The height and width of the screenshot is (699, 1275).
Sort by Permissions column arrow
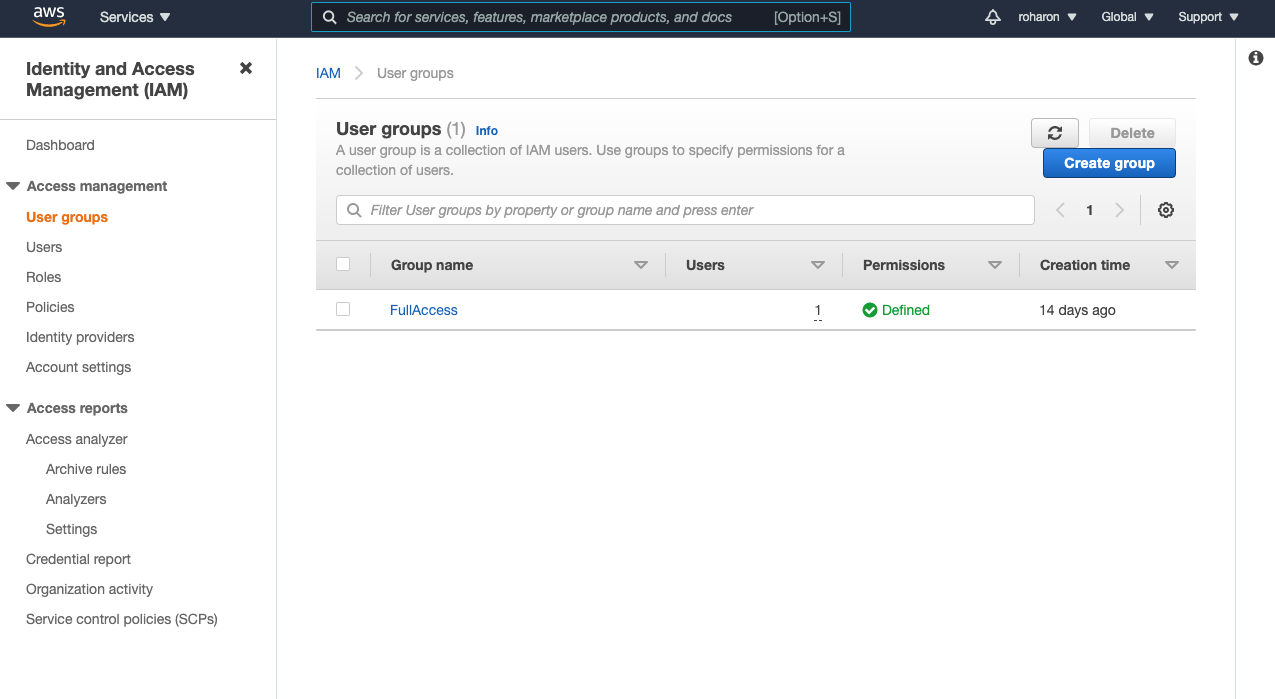995,265
